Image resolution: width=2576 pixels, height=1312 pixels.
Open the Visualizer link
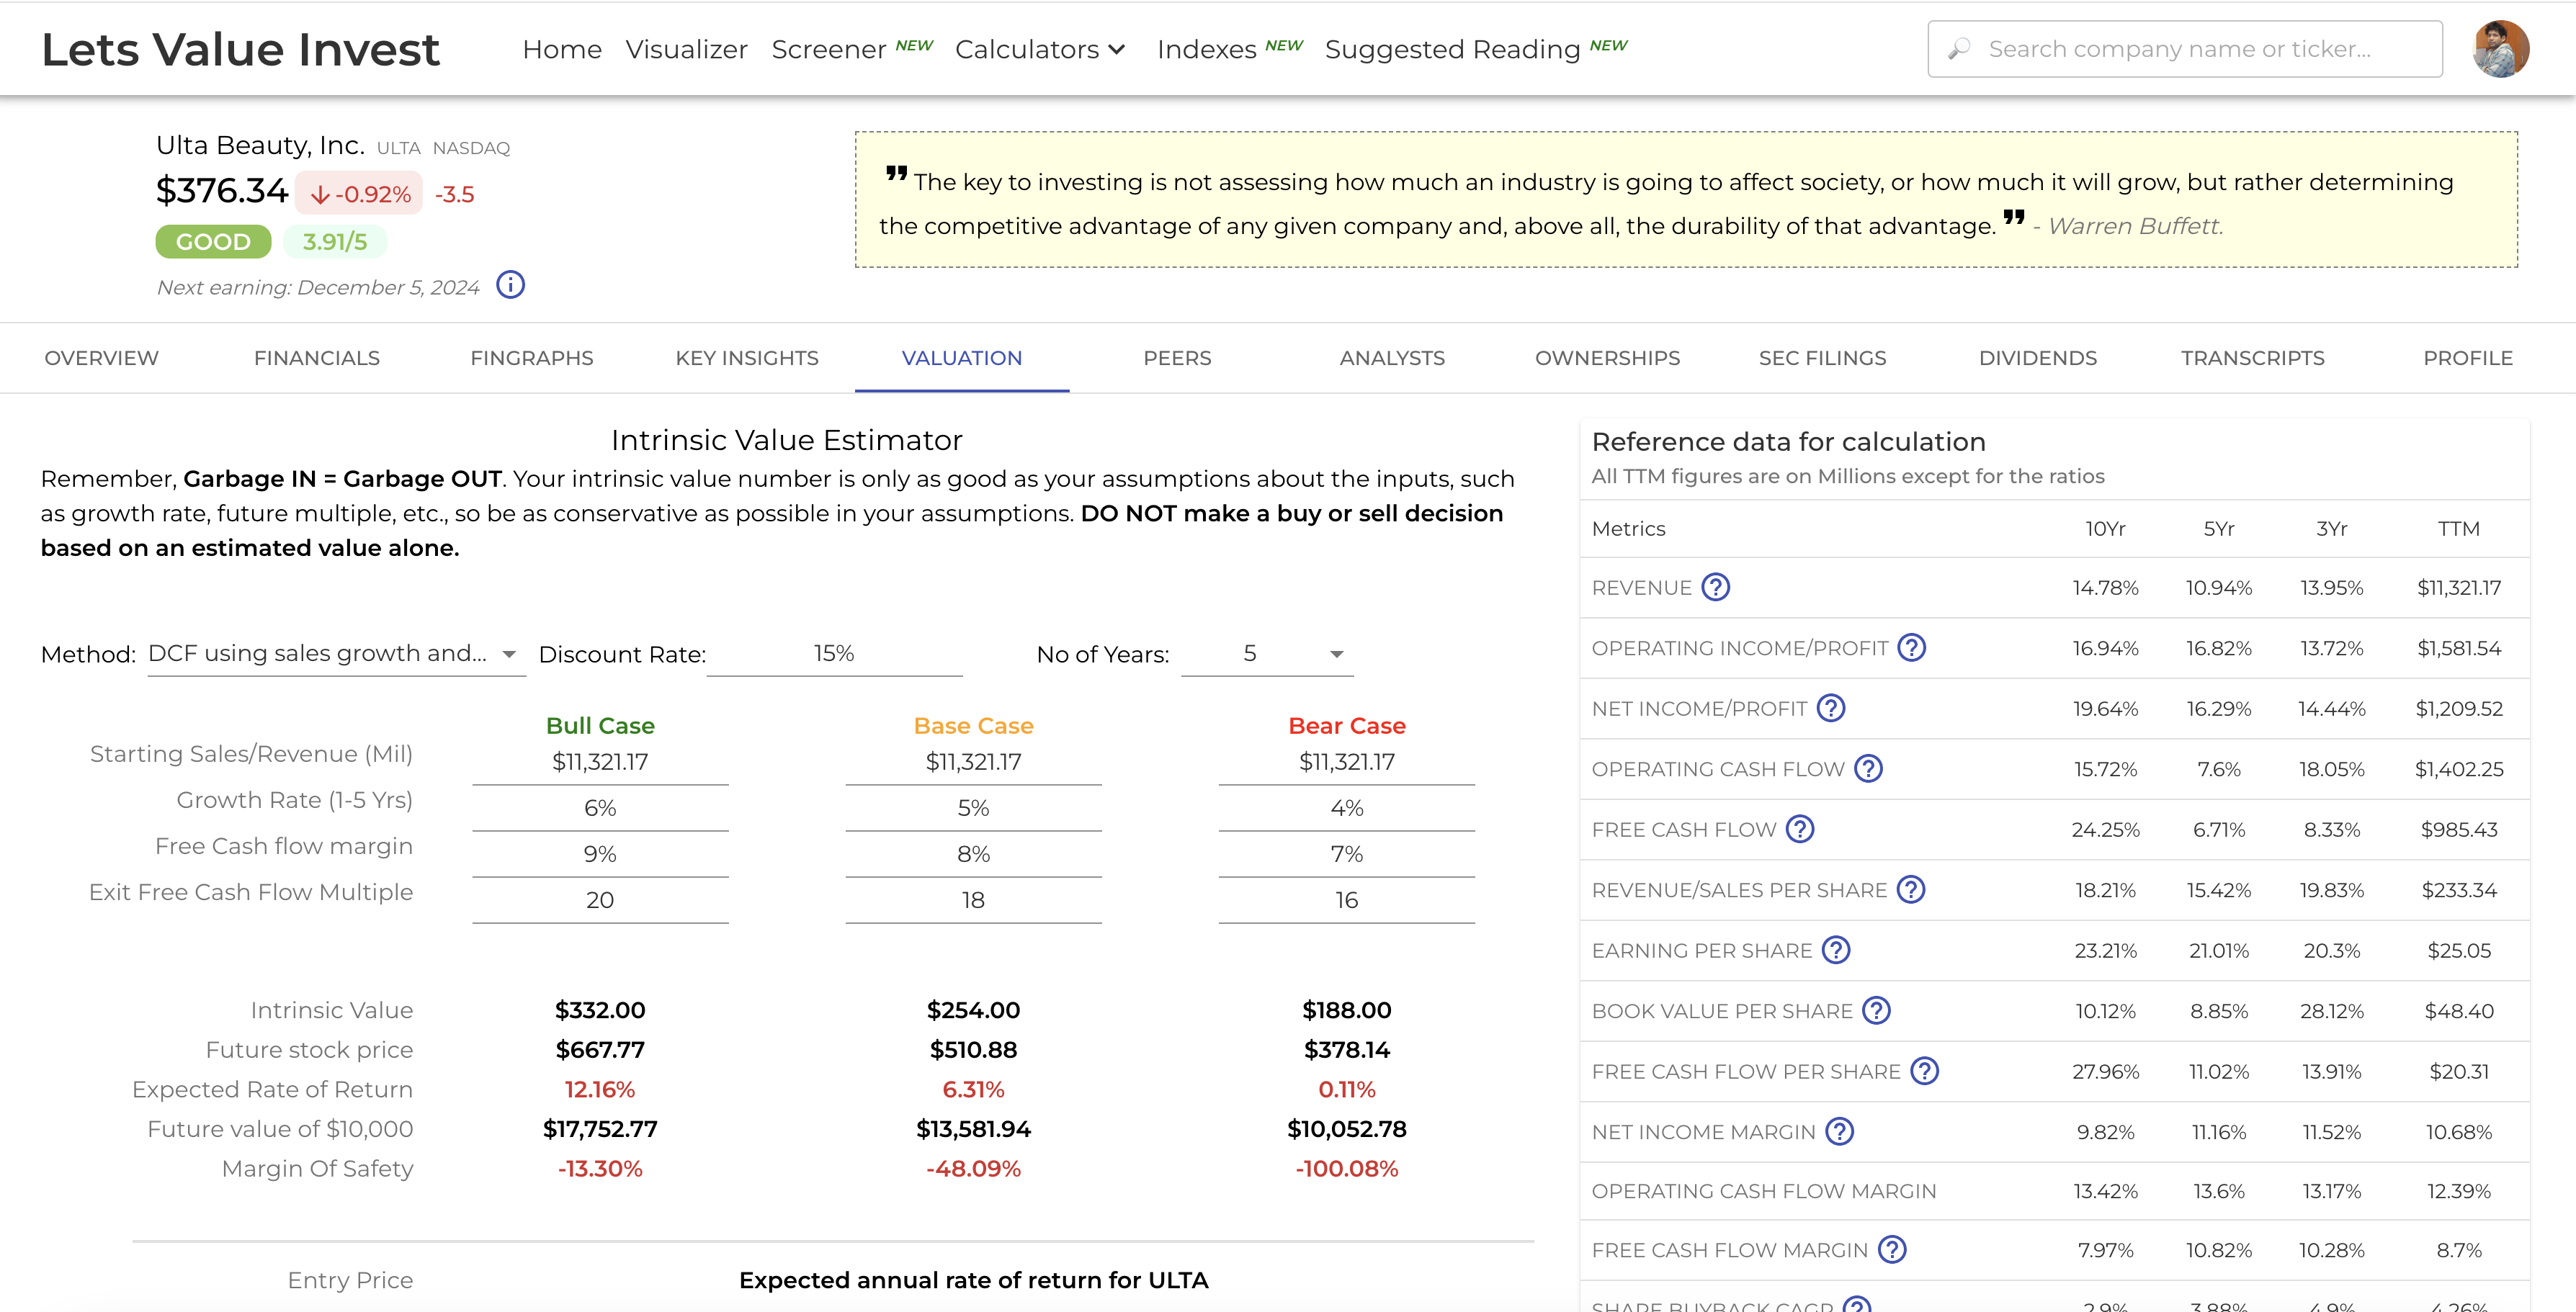(x=686, y=49)
